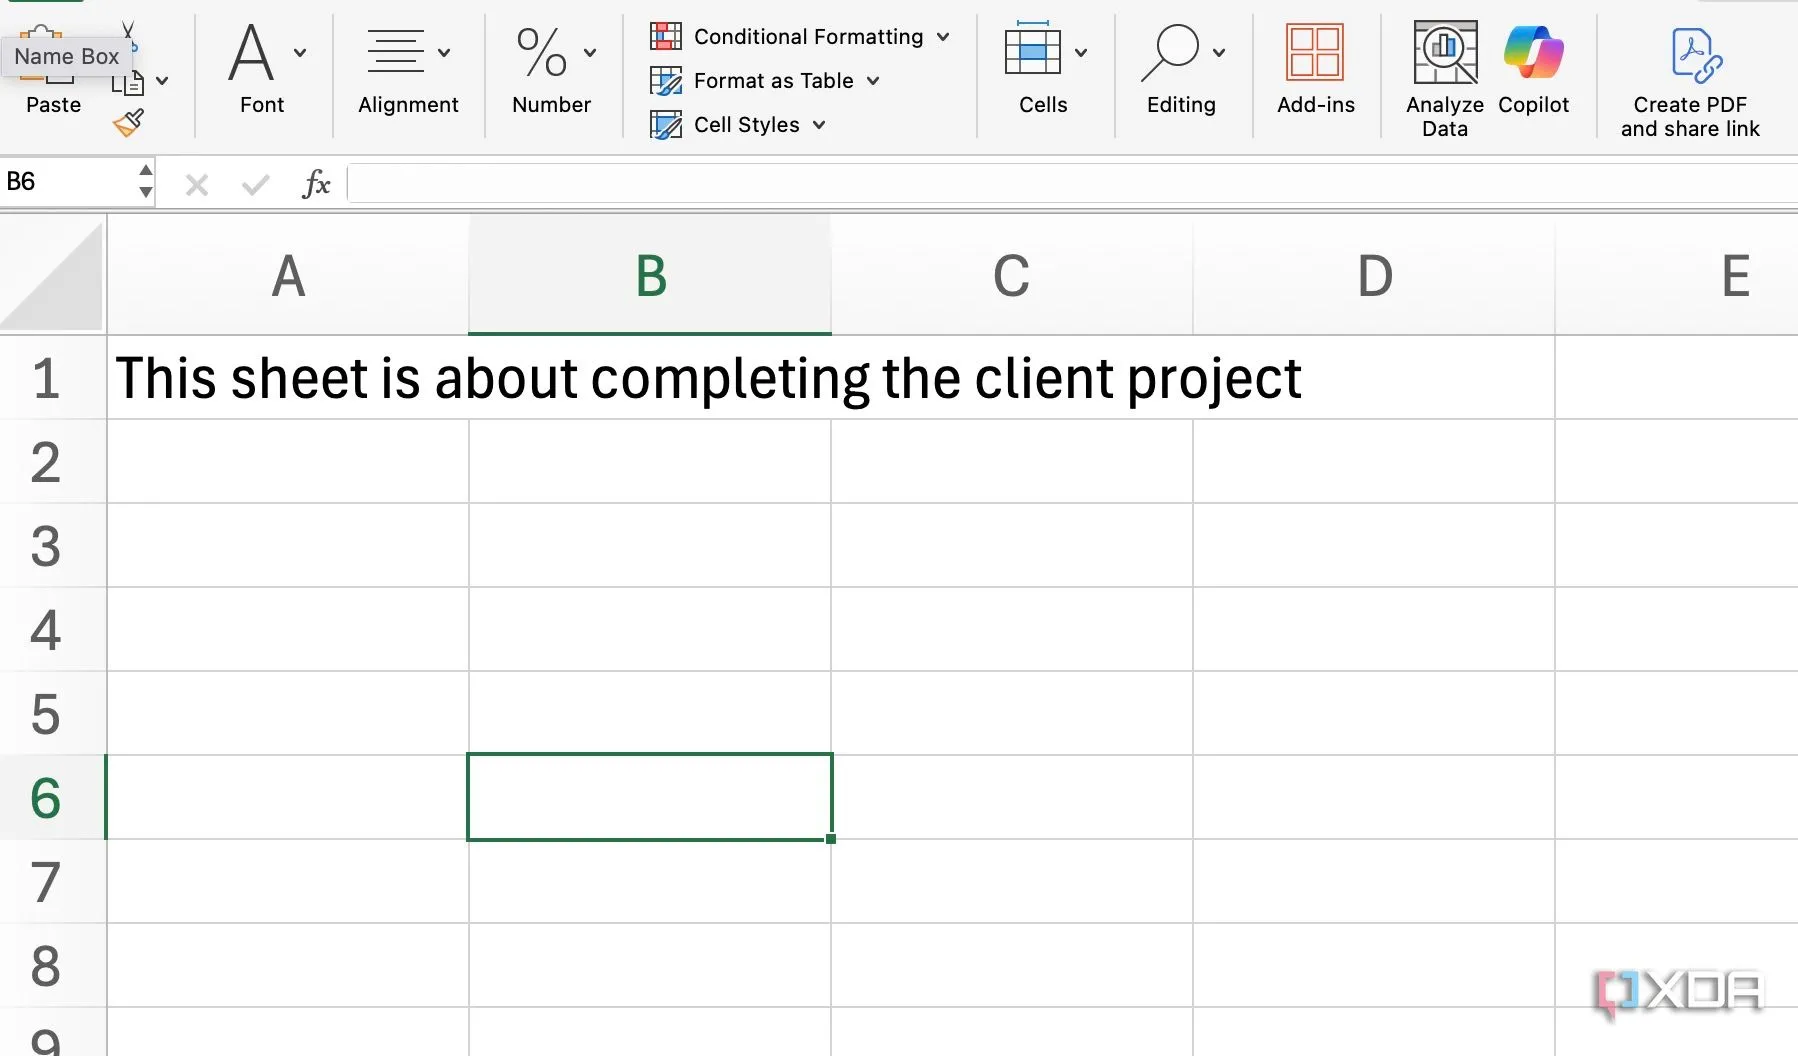Expand the Number dropdown arrow
This screenshot has width=1798, height=1056.
[x=590, y=53]
